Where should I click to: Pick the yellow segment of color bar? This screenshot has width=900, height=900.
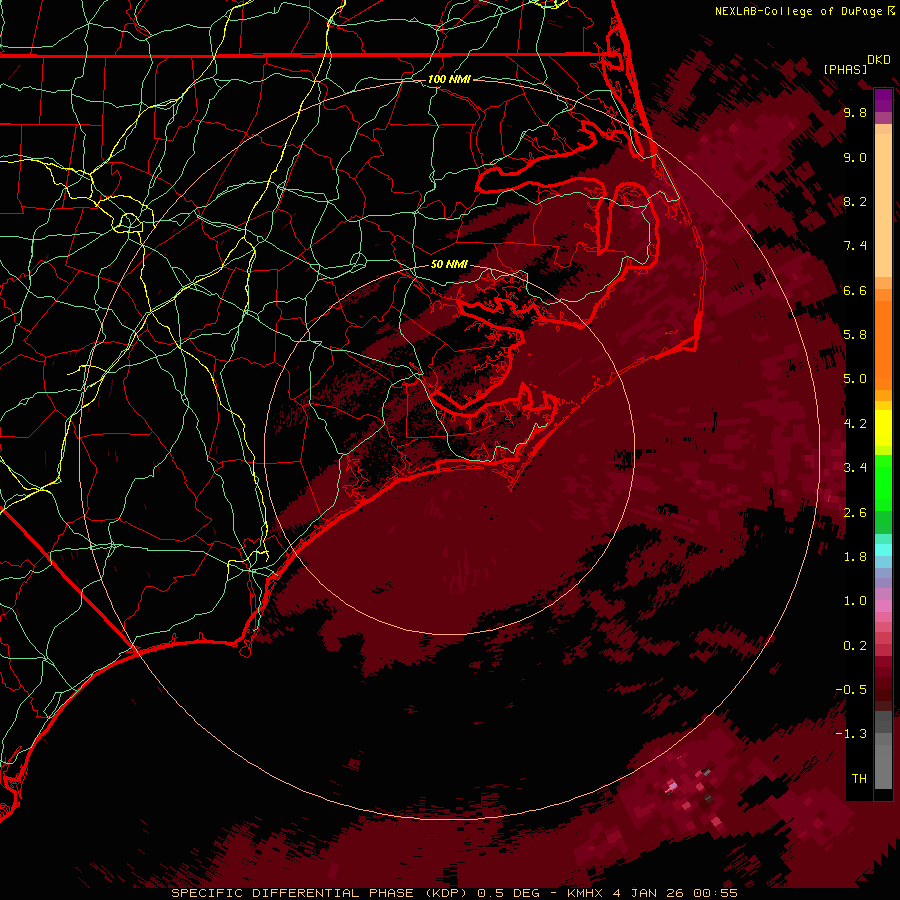pos(883,428)
